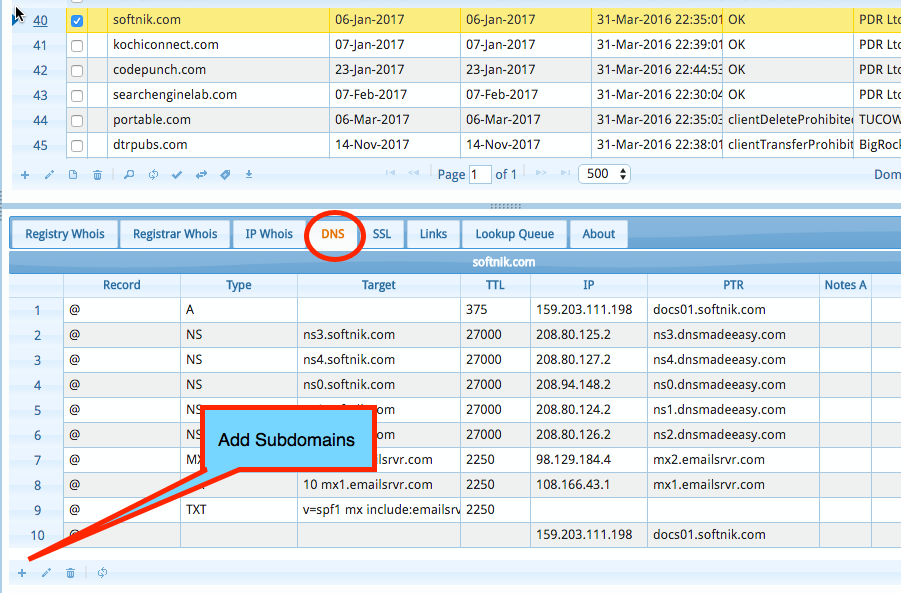The width and height of the screenshot is (901, 593).
Task: Click the add domain plus icon in the domain list toolbar
Action: click(x=25, y=175)
